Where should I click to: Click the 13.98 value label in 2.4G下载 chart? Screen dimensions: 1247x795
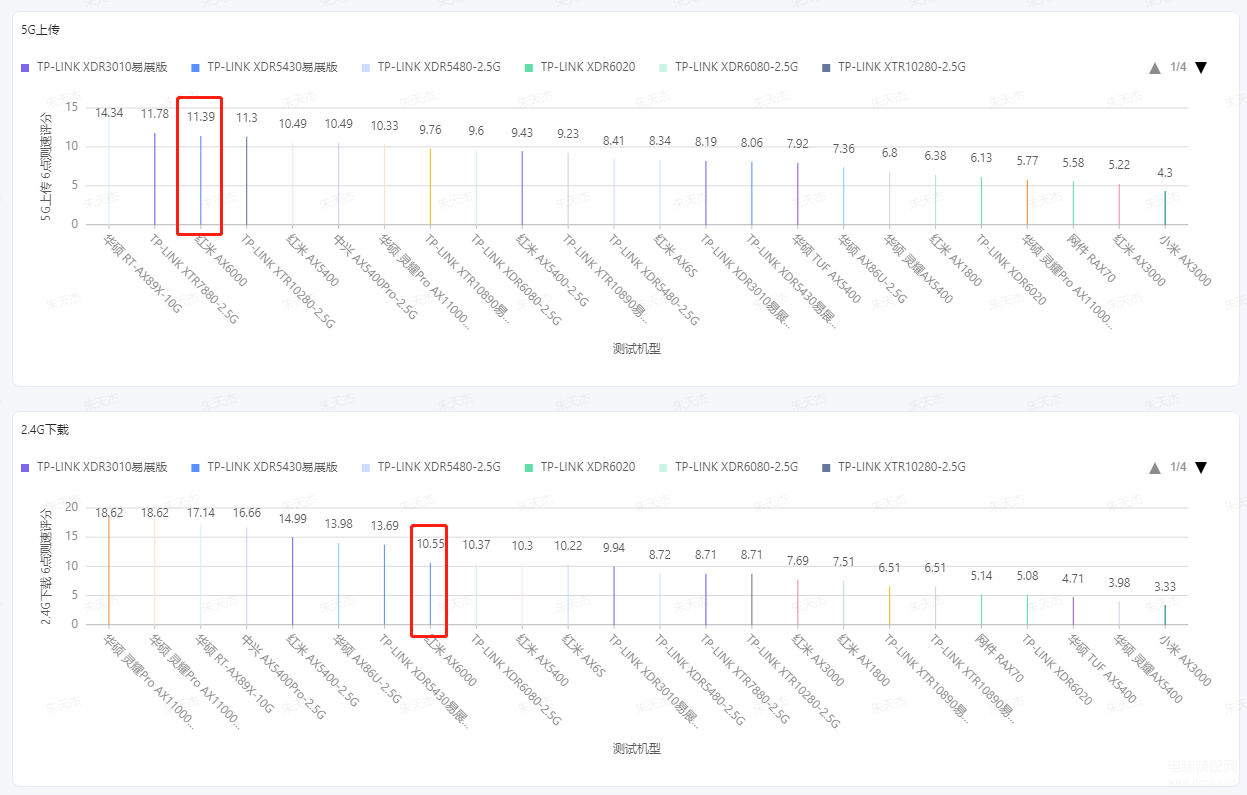(x=338, y=524)
